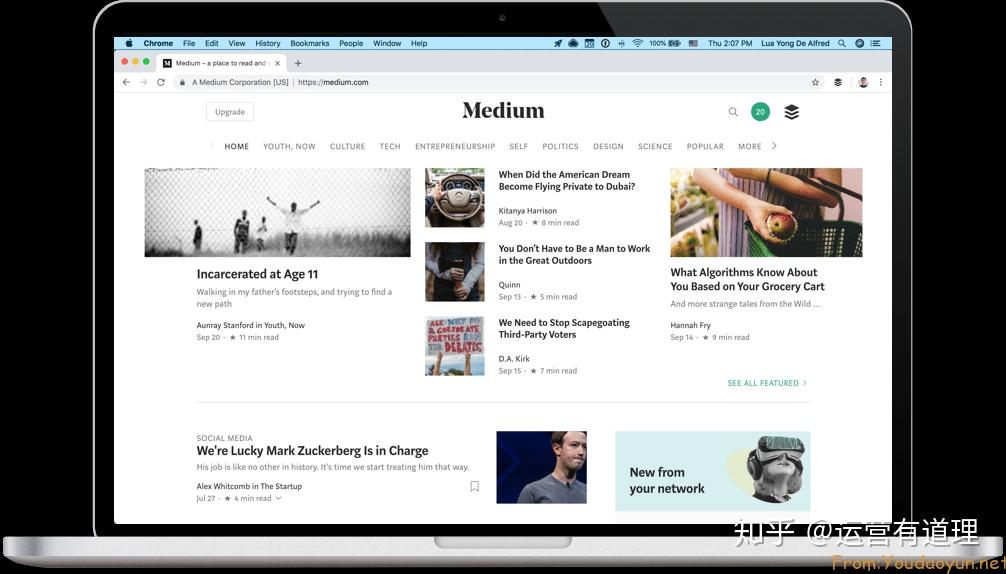
Task: Click the Buffer stack icon beside notifications
Action: (792, 112)
